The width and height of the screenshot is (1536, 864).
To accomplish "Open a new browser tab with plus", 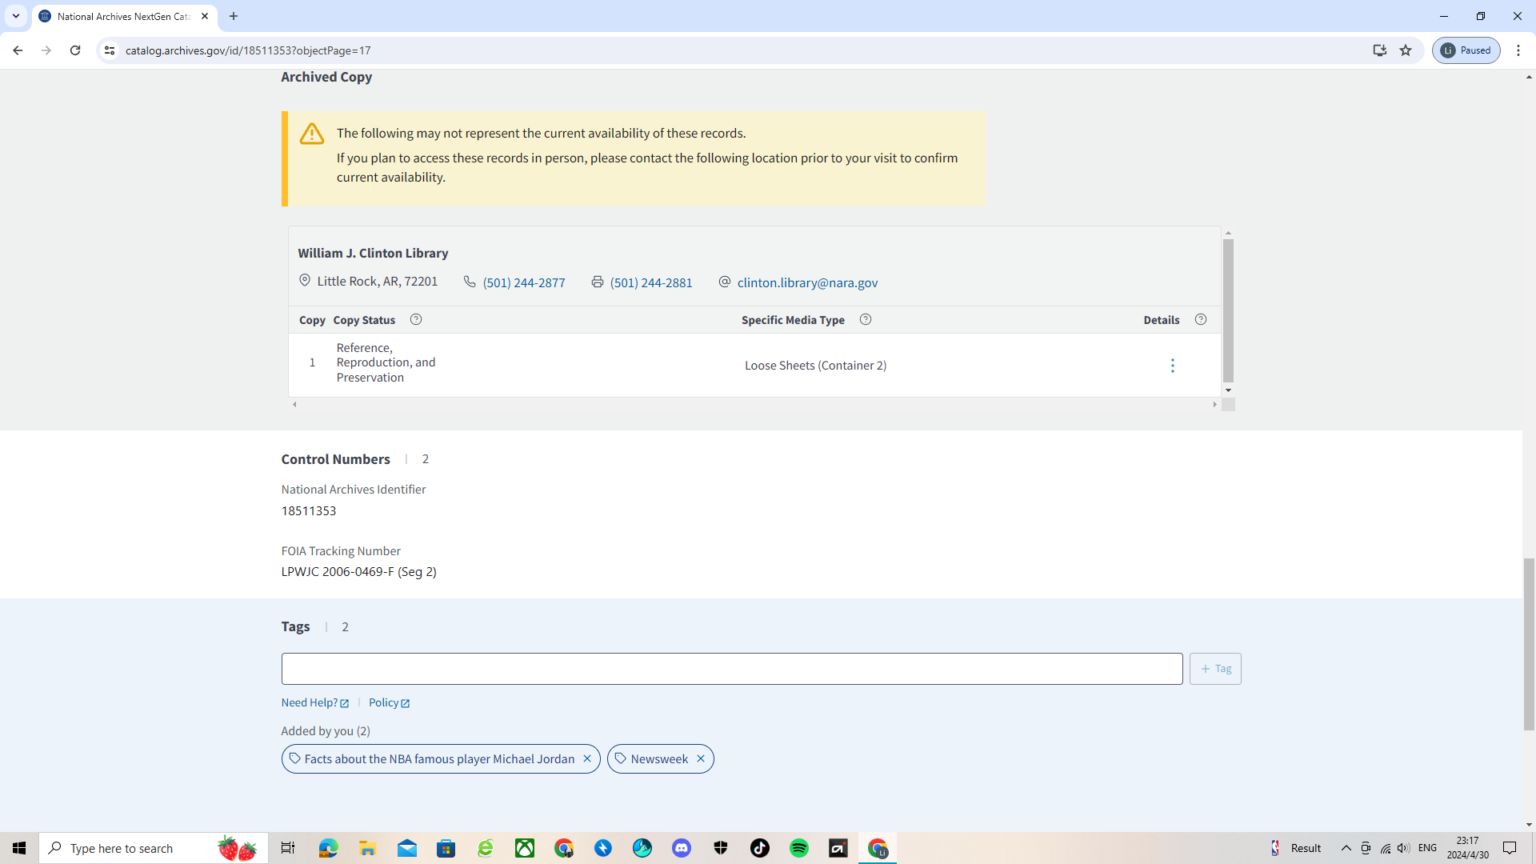I will click(x=233, y=16).
